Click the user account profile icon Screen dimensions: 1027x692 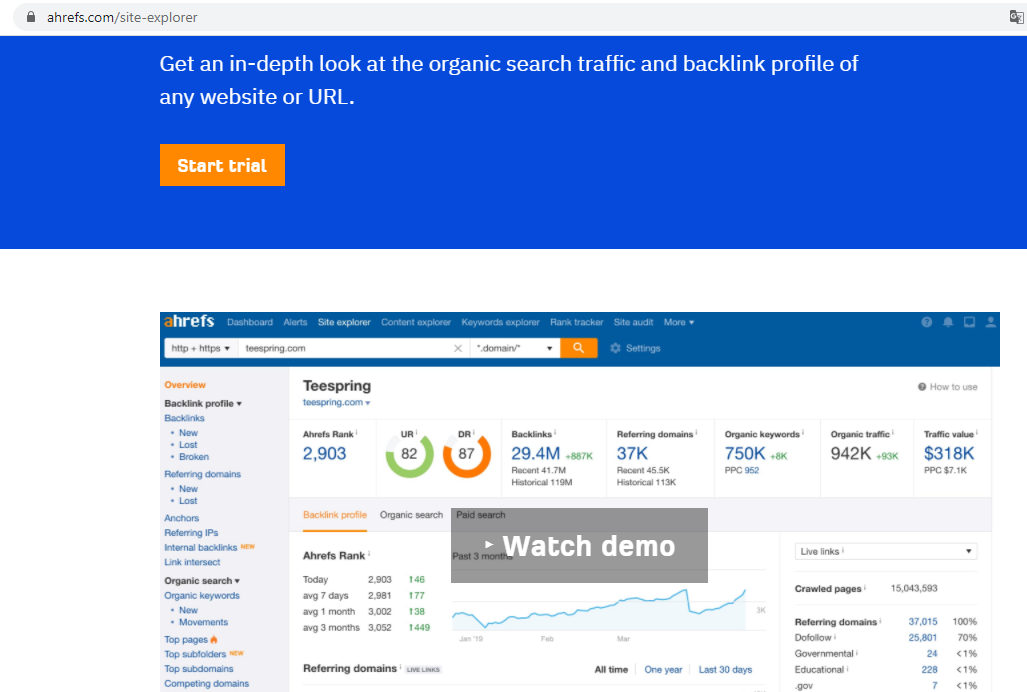click(990, 322)
